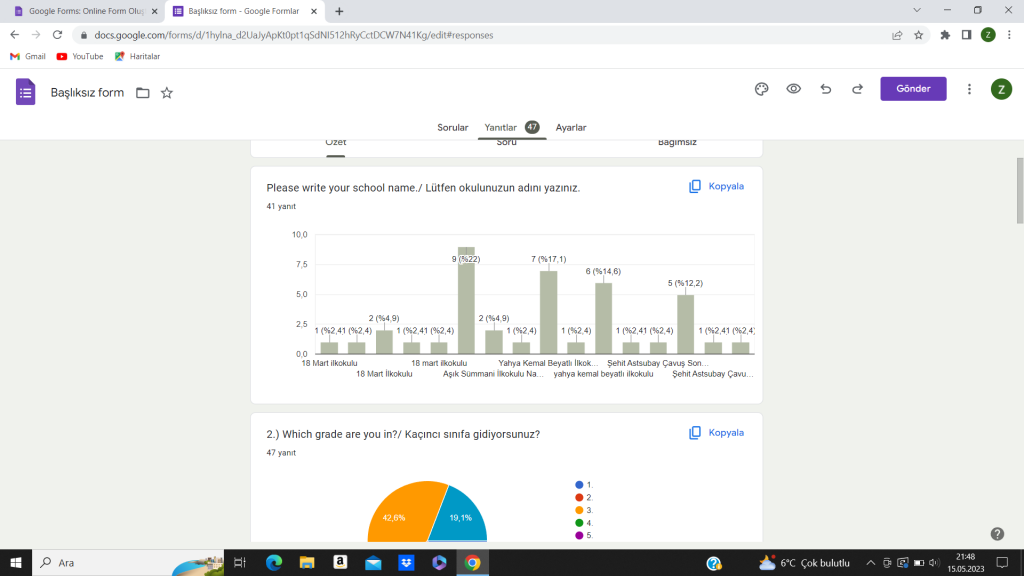Click the Redo arrow icon
The height and width of the screenshot is (576, 1024).
[857, 89]
